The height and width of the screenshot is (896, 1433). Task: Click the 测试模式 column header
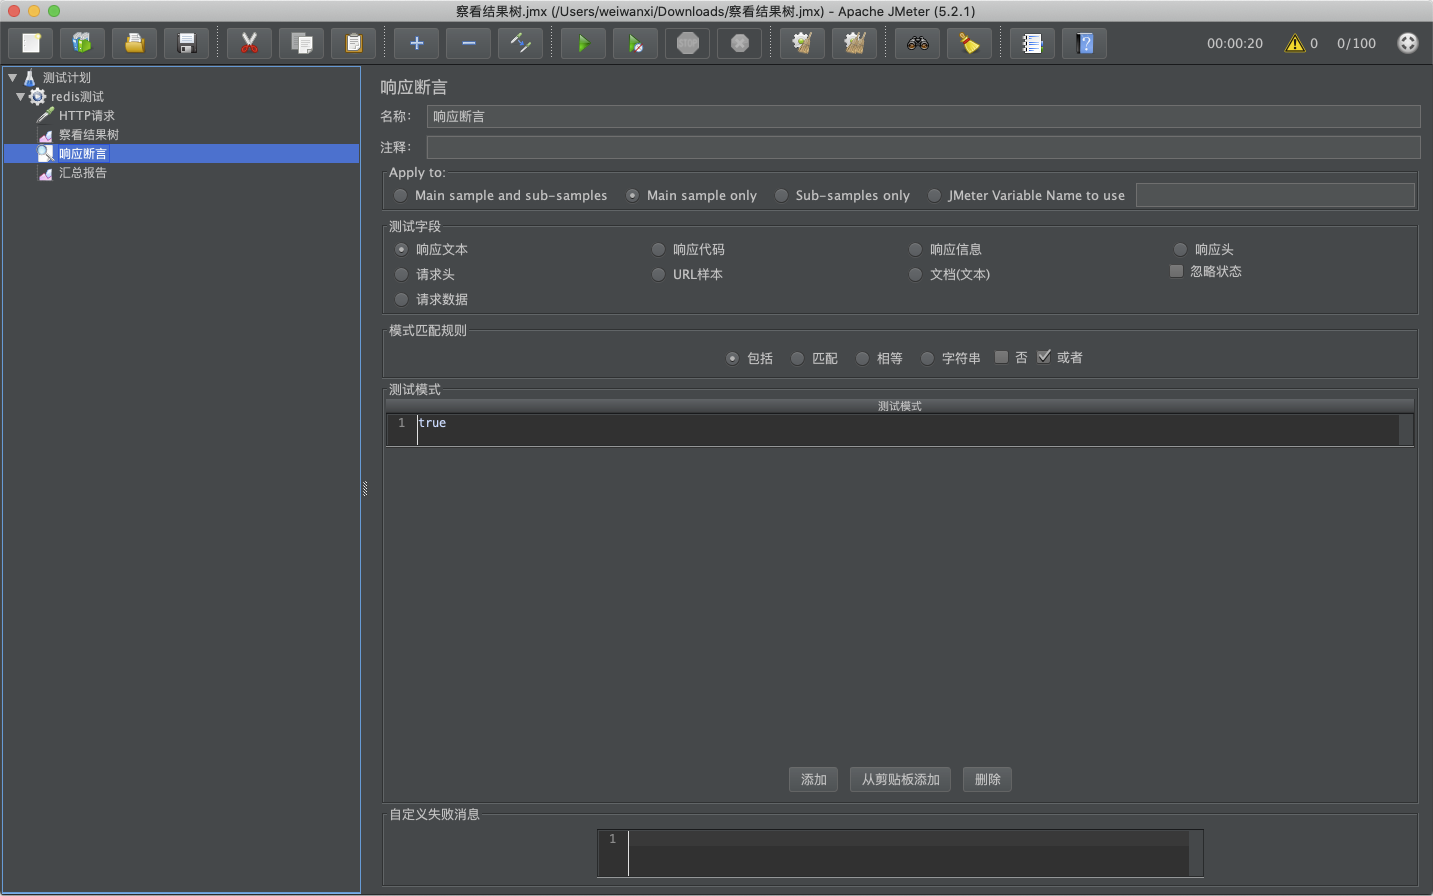click(x=900, y=406)
